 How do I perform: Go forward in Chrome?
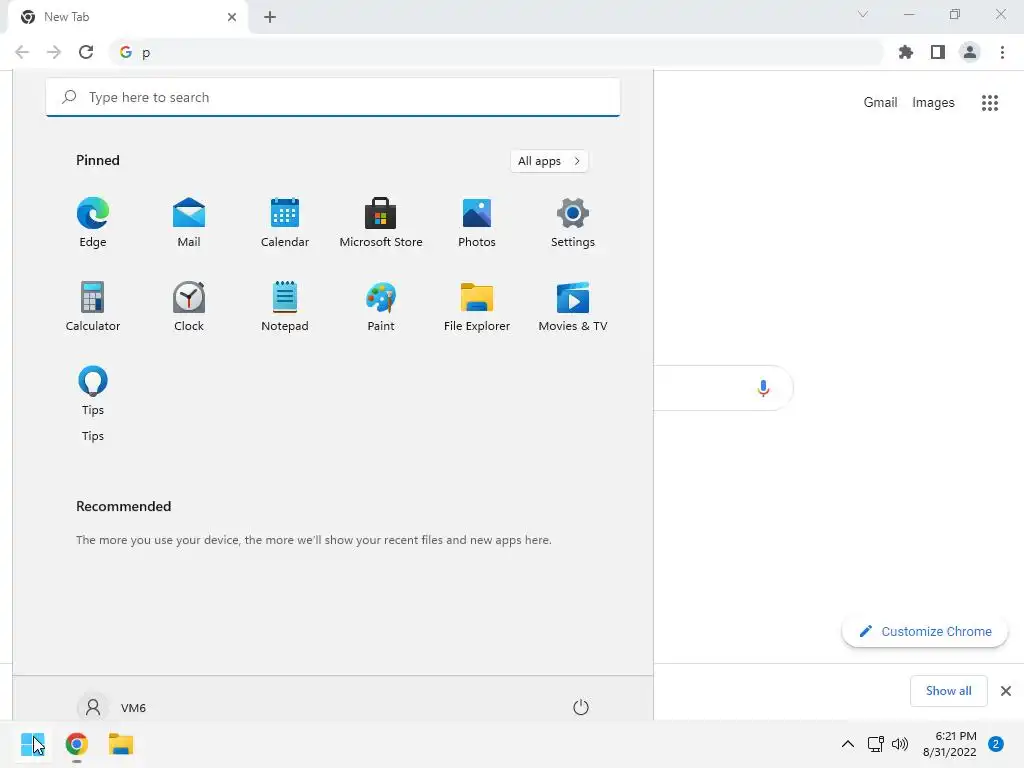pyautogui.click(x=54, y=52)
